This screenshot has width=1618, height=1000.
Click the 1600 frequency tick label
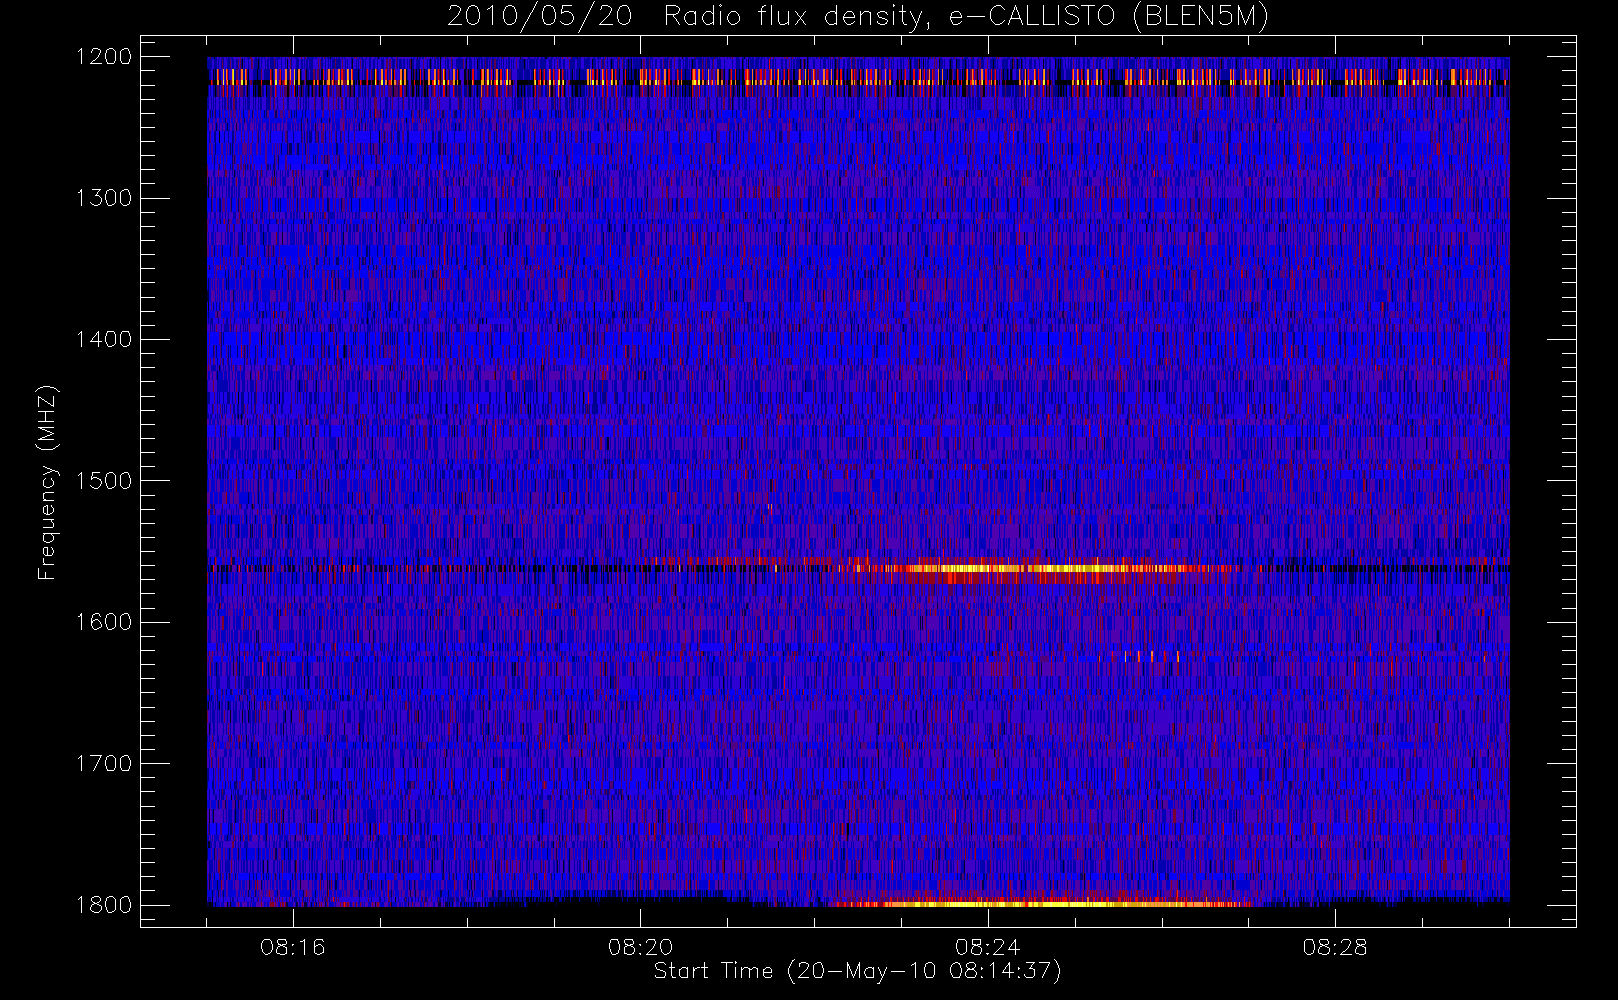click(104, 622)
